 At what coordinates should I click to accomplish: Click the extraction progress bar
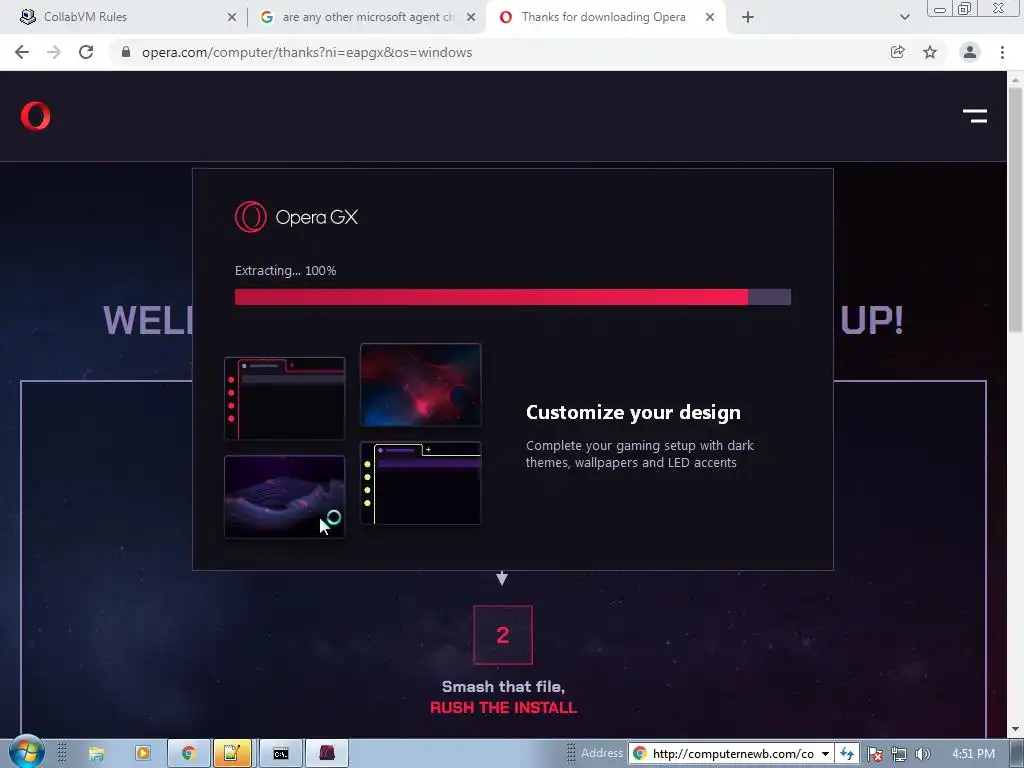coord(513,297)
